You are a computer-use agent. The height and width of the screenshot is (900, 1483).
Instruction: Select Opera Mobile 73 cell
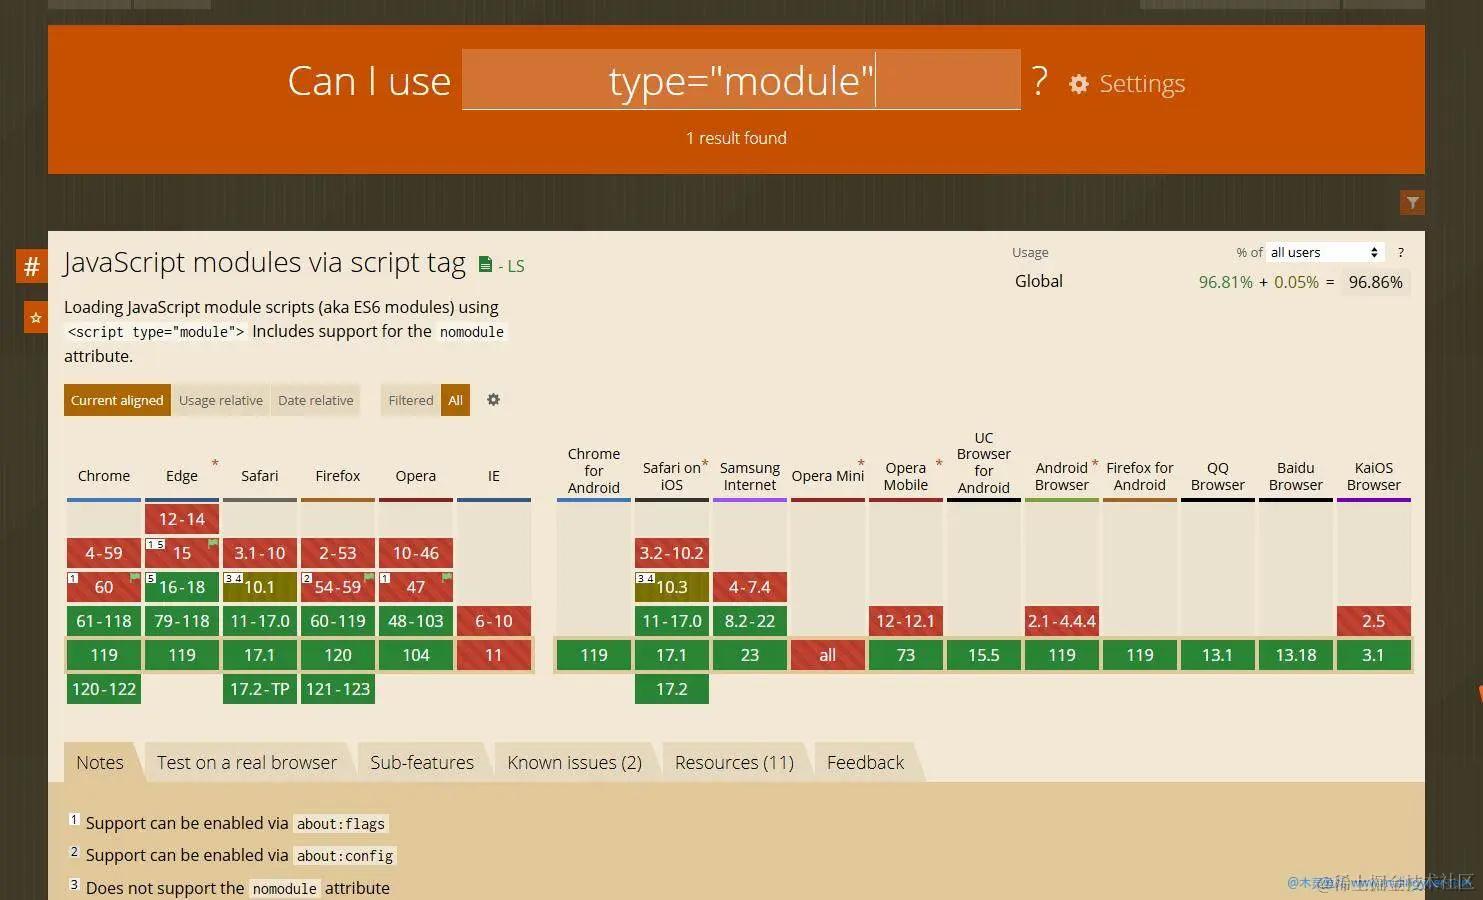906,655
